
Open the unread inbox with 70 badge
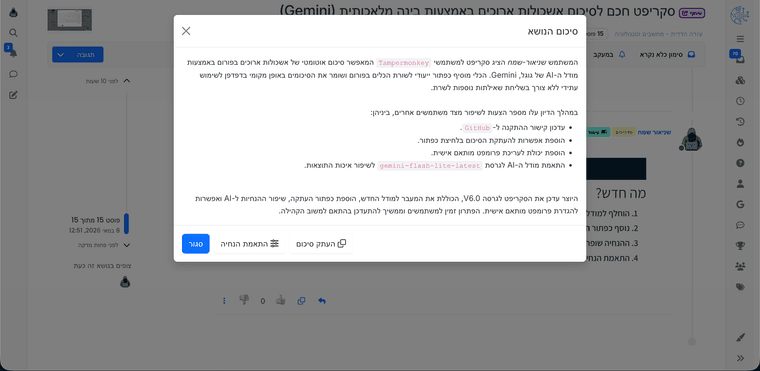tap(739, 58)
